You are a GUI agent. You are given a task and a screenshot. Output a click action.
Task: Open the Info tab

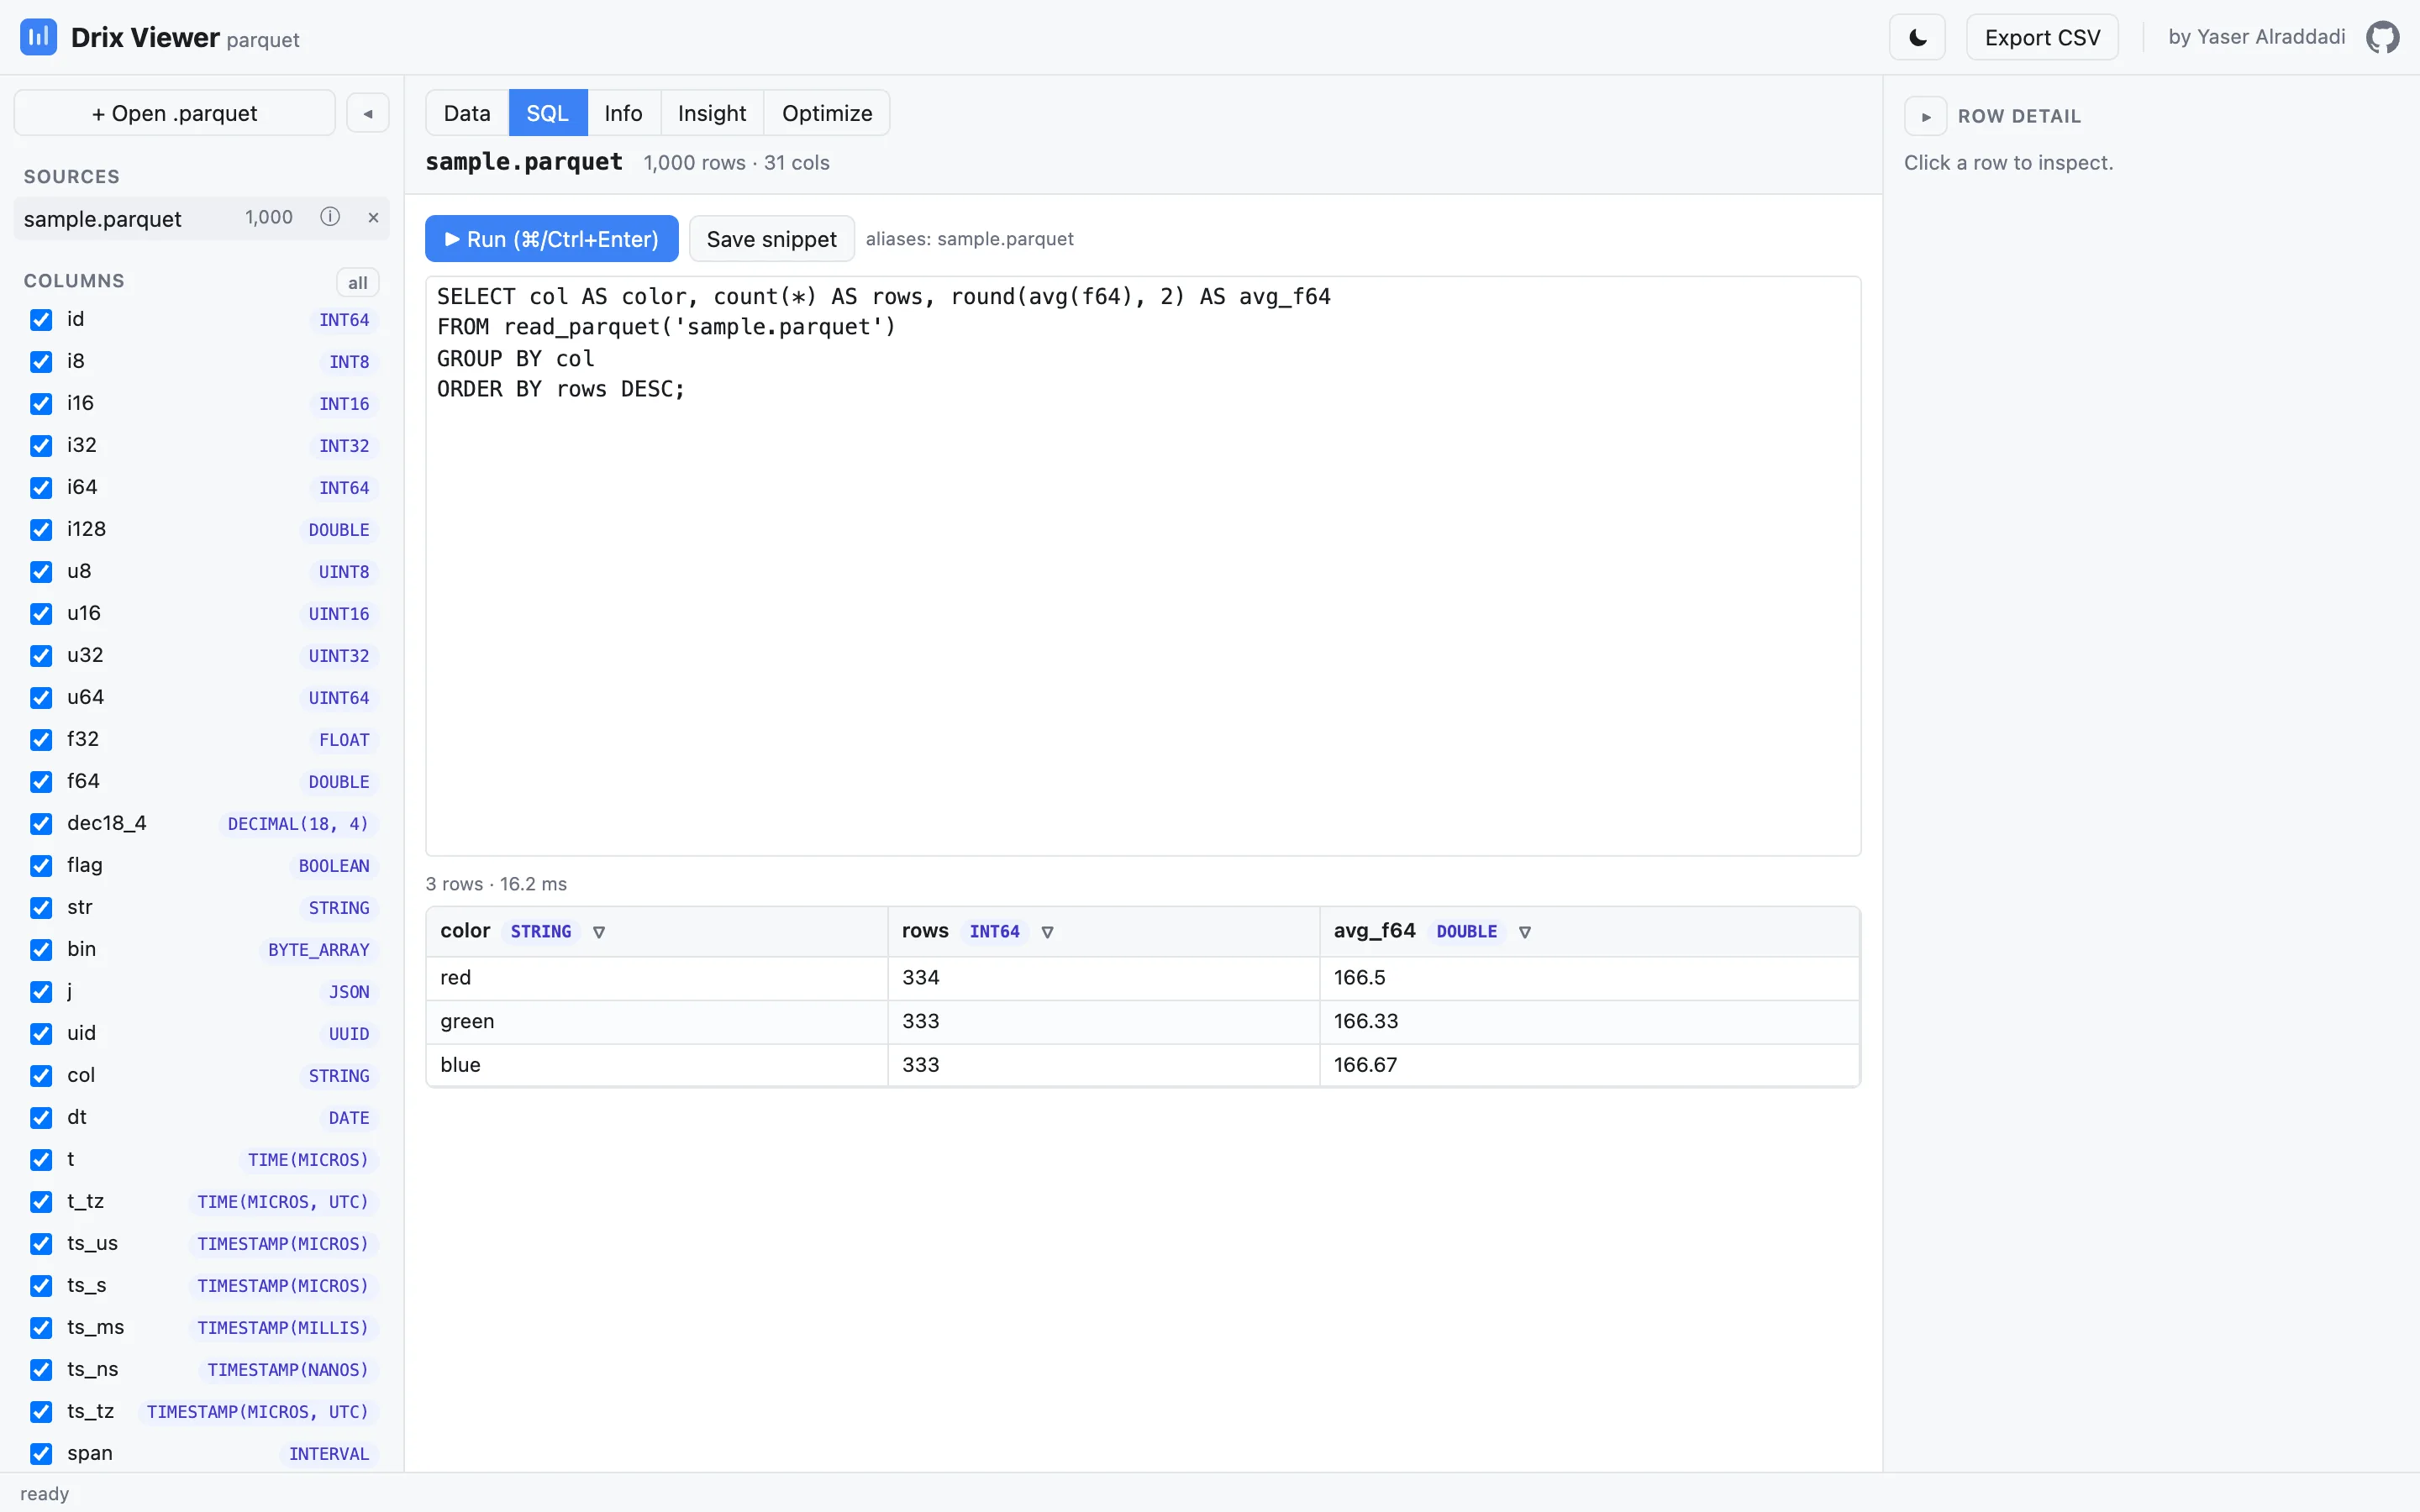click(623, 113)
